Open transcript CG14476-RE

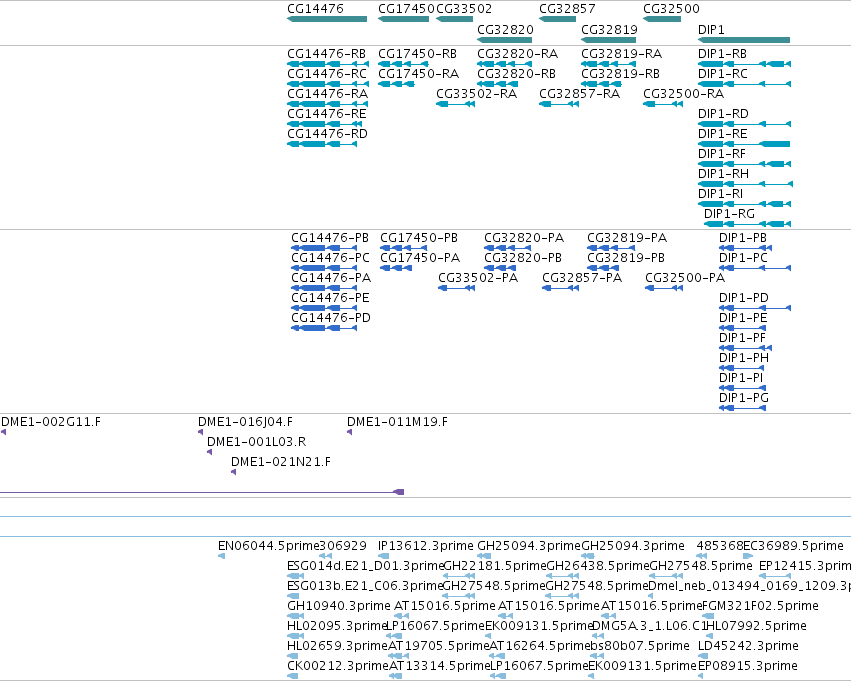[327, 114]
